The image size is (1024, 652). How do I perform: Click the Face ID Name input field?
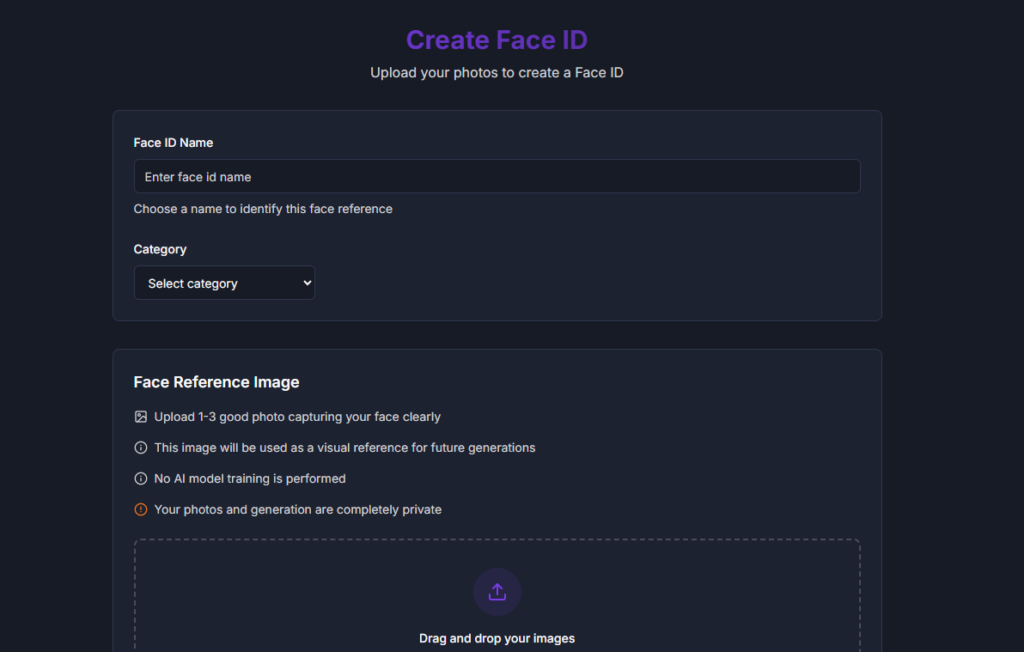tap(497, 176)
